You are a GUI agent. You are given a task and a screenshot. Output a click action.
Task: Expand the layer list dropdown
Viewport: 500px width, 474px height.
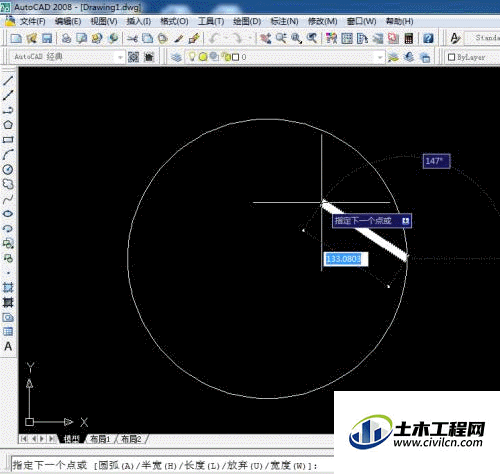point(379,57)
